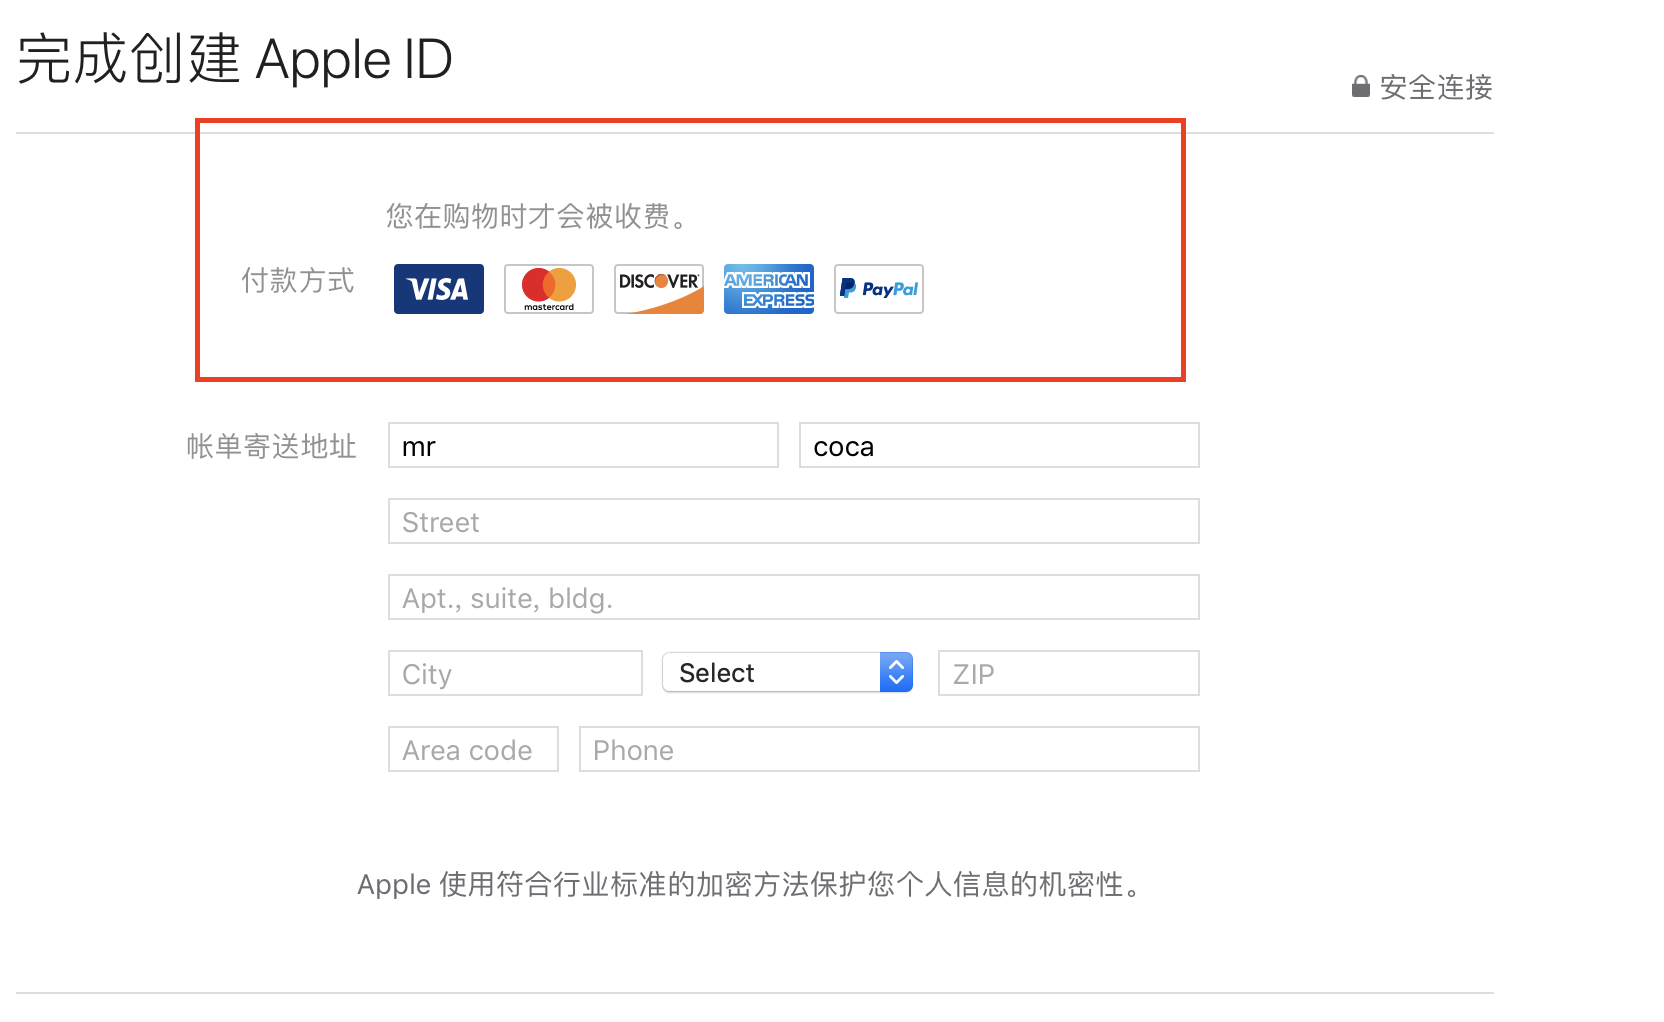The width and height of the screenshot is (1664, 1022).
Task: Click into the Street address field
Action: pyautogui.click(x=793, y=522)
